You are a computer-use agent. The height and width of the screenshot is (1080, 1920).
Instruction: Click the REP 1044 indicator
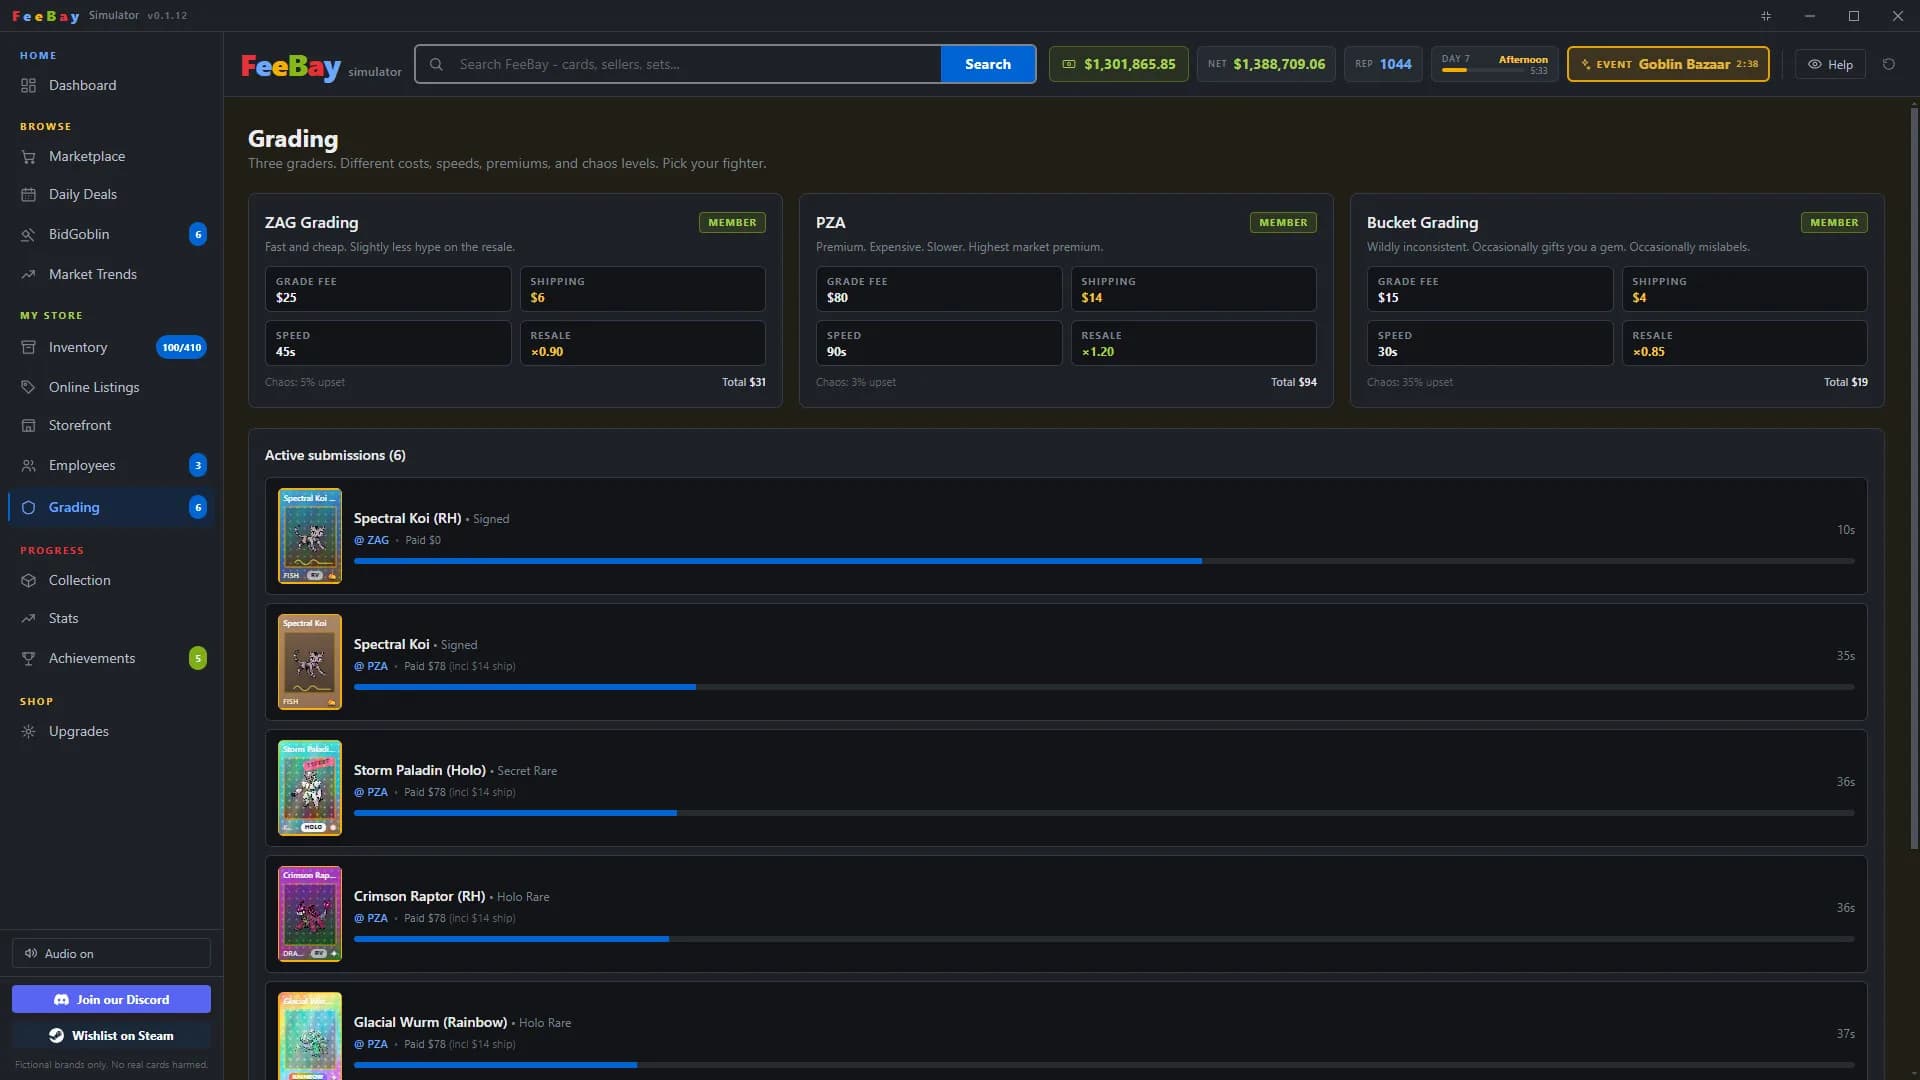point(1383,64)
